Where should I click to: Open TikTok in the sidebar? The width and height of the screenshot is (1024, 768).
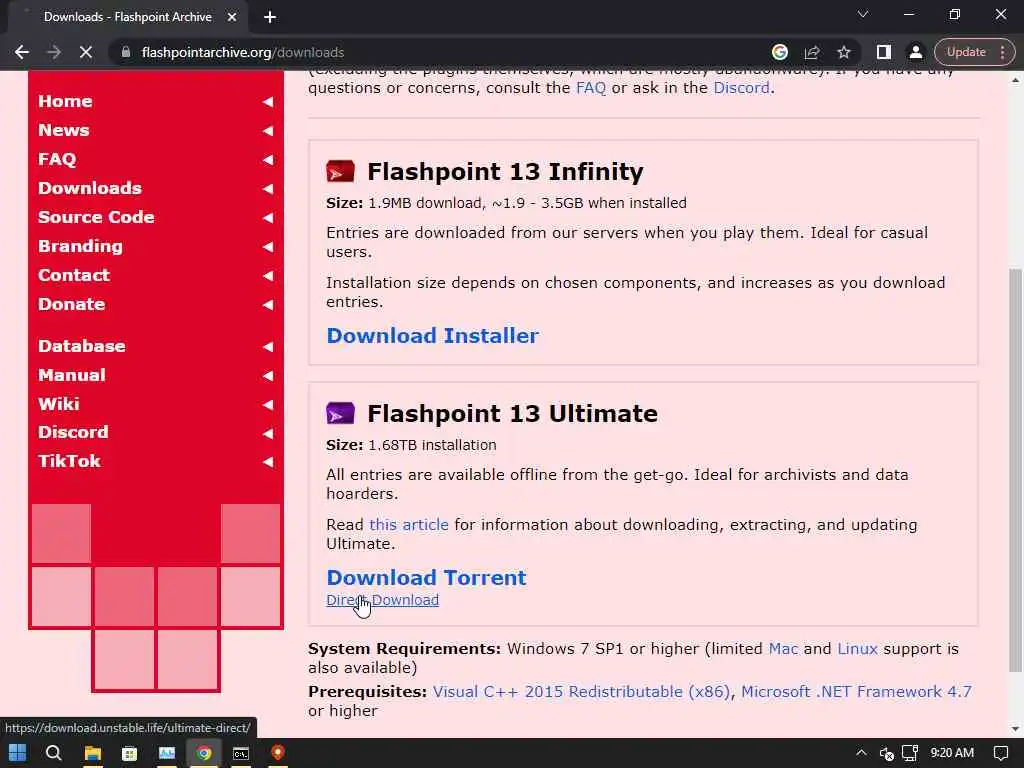point(69,461)
